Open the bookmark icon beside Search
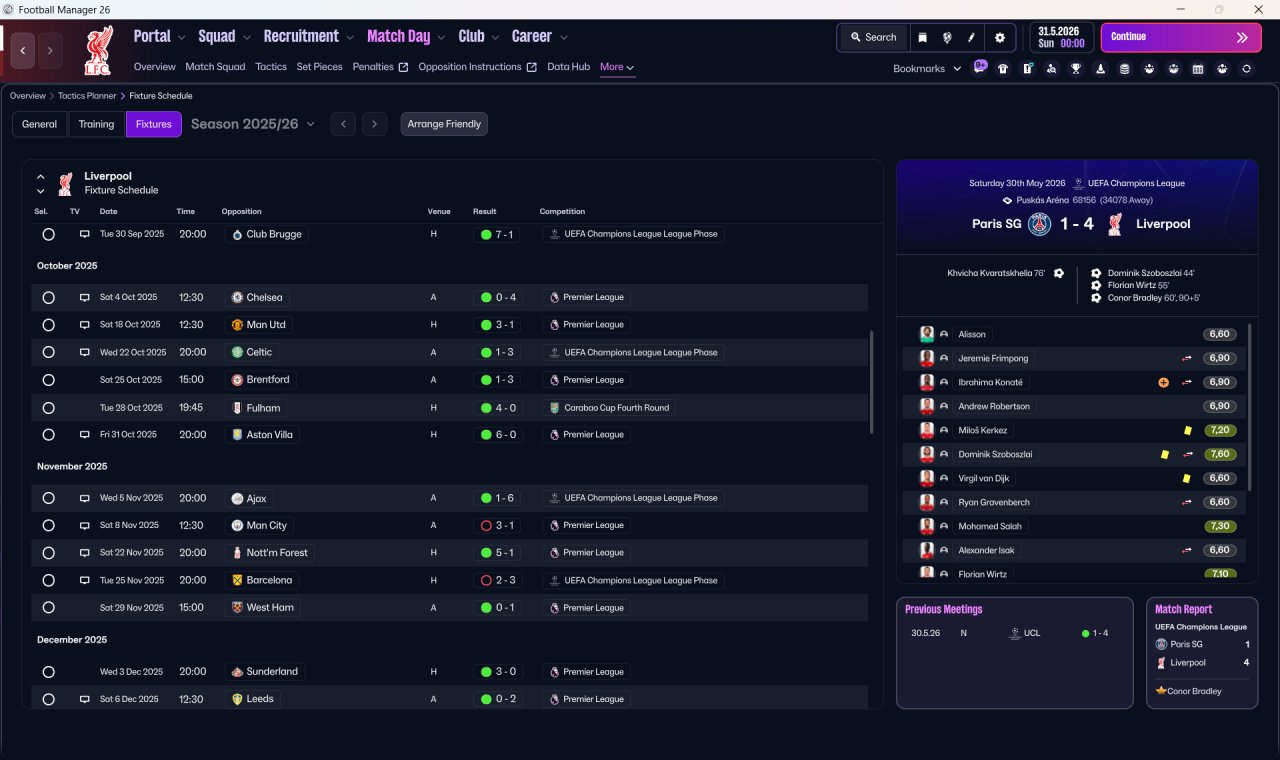This screenshot has width=1280, height=760. (923, 37)
